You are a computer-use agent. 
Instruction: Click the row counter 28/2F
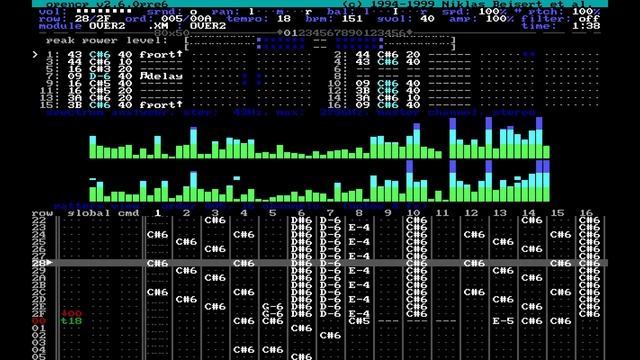tap(93, 19)
